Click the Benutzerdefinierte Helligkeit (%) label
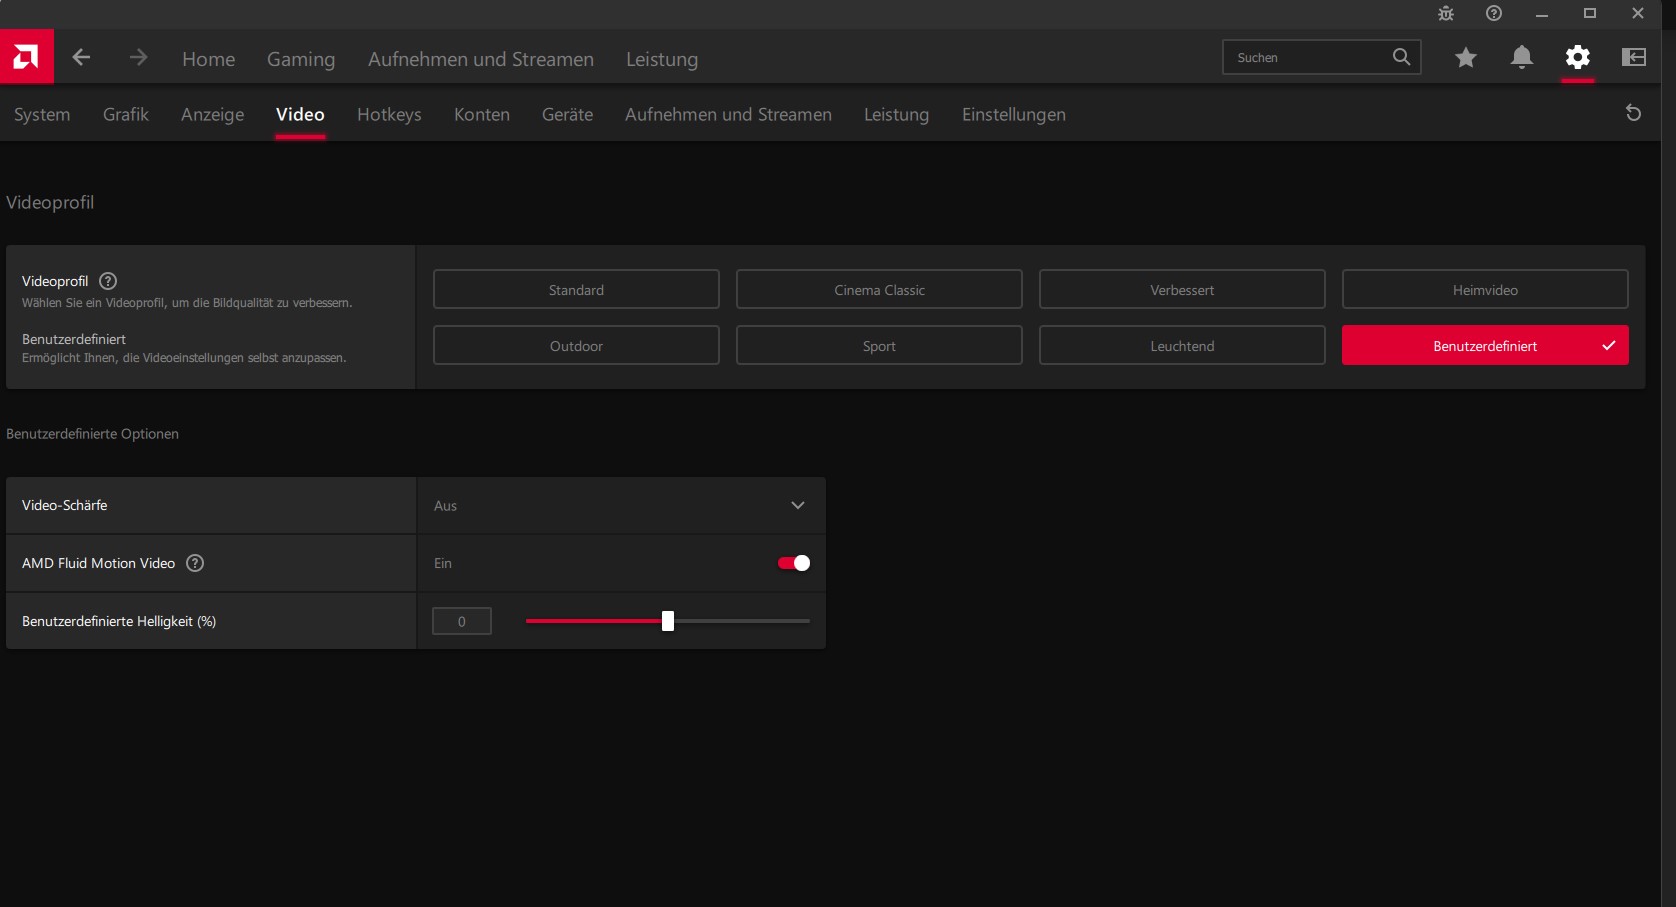This screenshot has width=1676, height=907. tap(119, 621)
